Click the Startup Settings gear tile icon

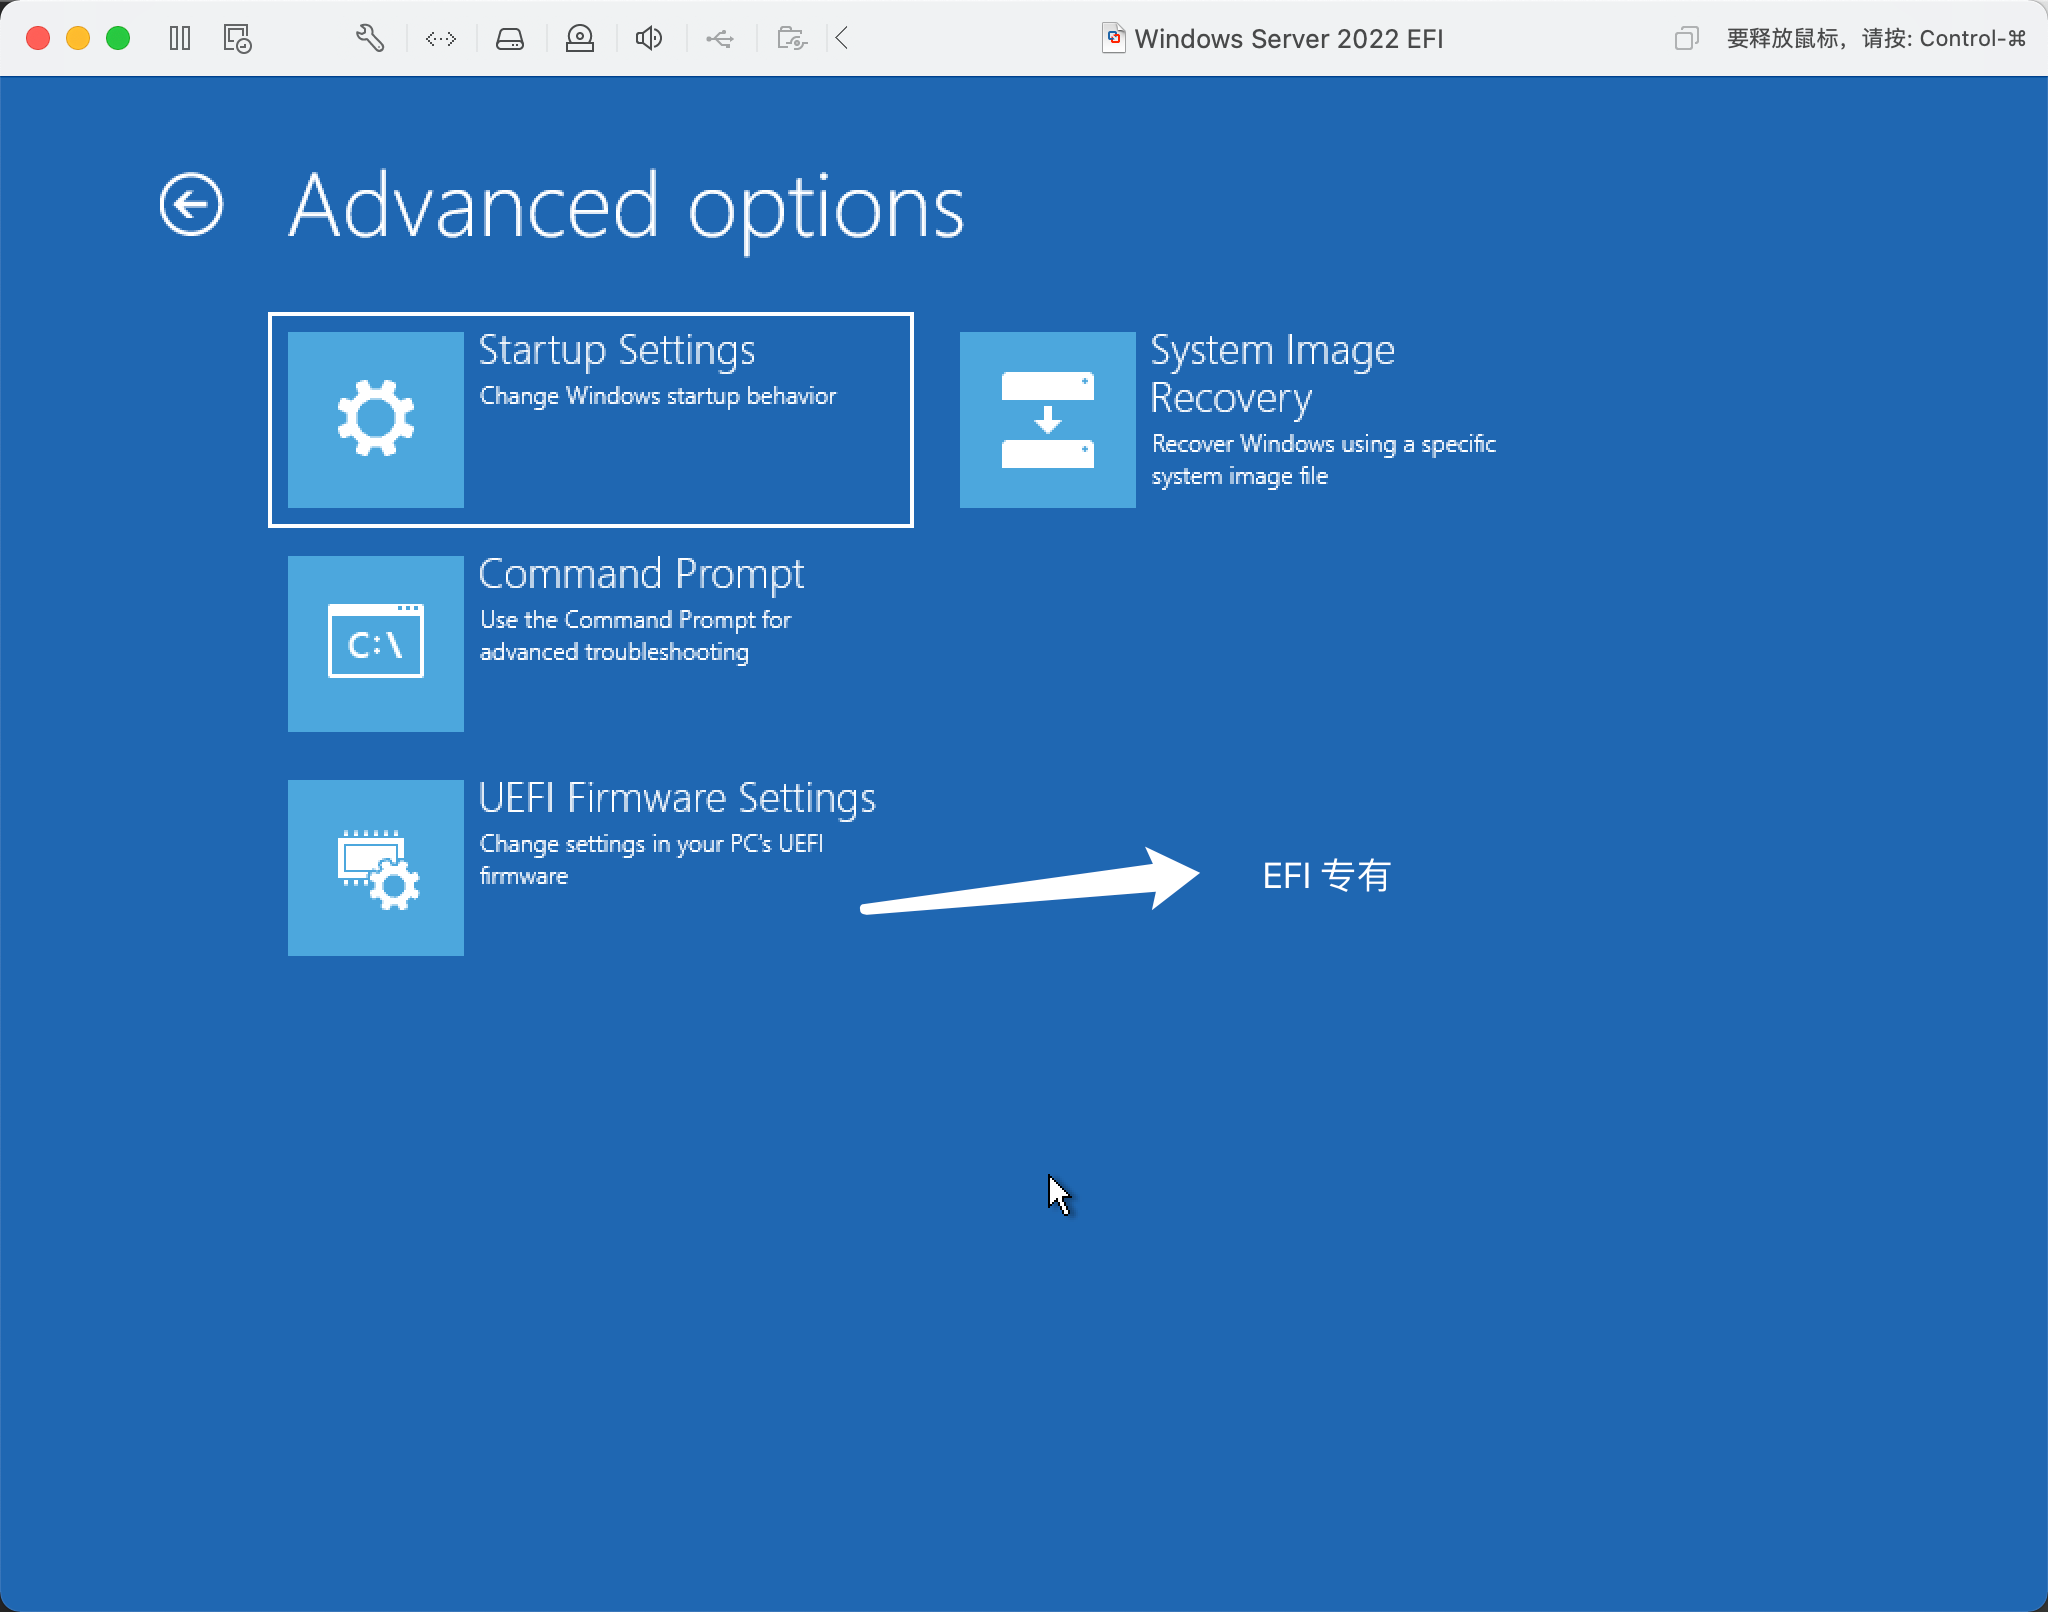tap(376, 419)
